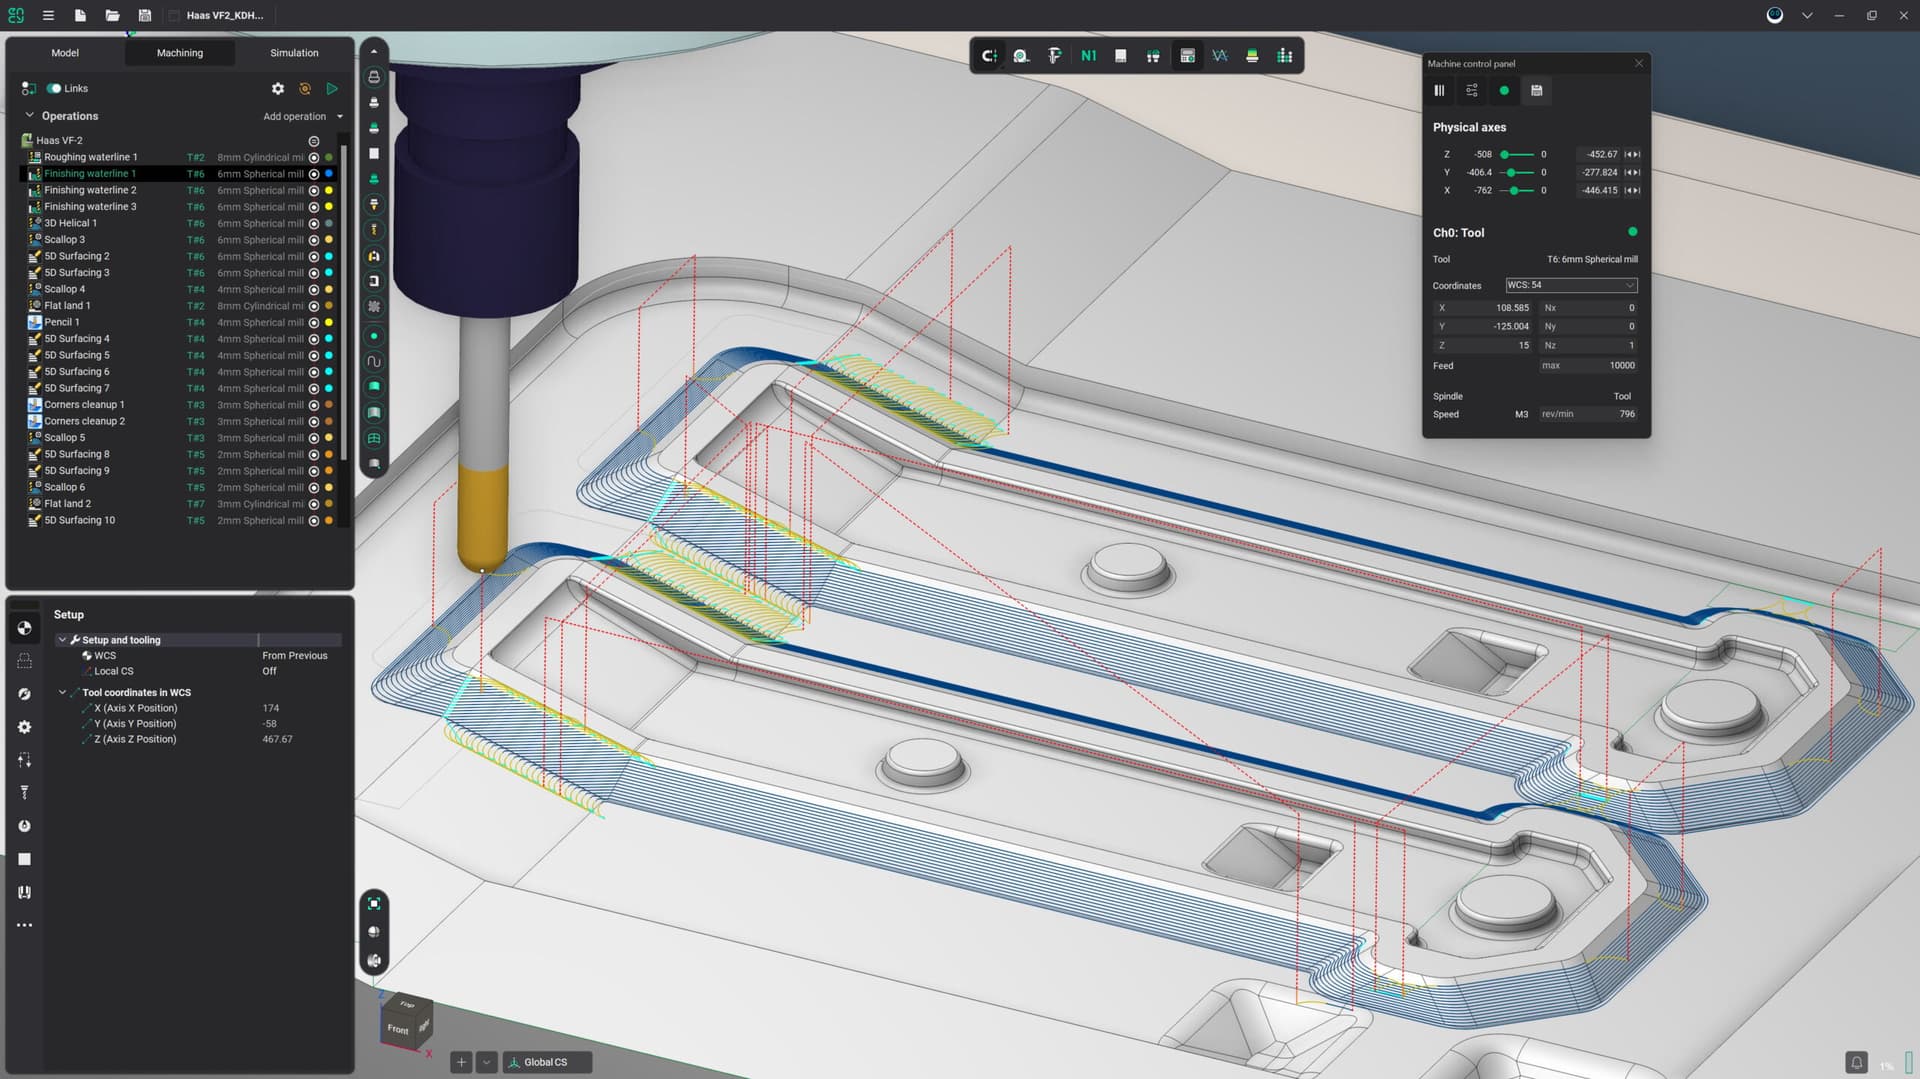1920x1079 pixels.
Task: Select the waveform analysis icon in the toolbar
Action: [x=1220, y=56]
